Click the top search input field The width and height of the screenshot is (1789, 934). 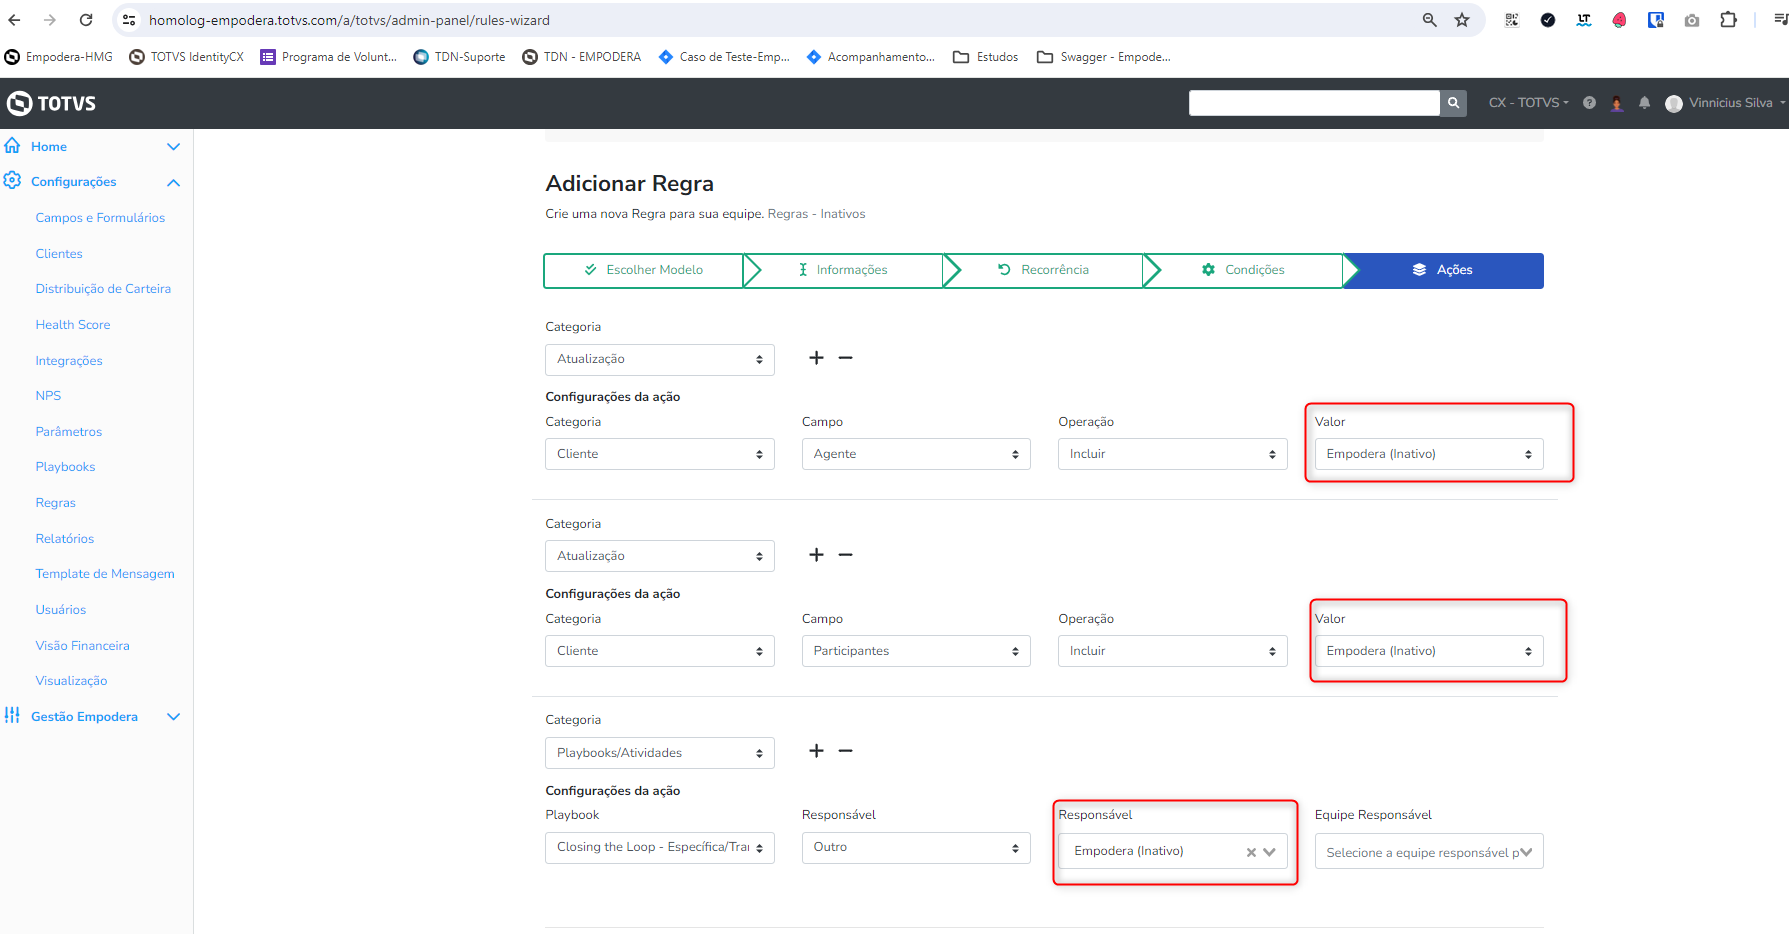(1313, 103)
